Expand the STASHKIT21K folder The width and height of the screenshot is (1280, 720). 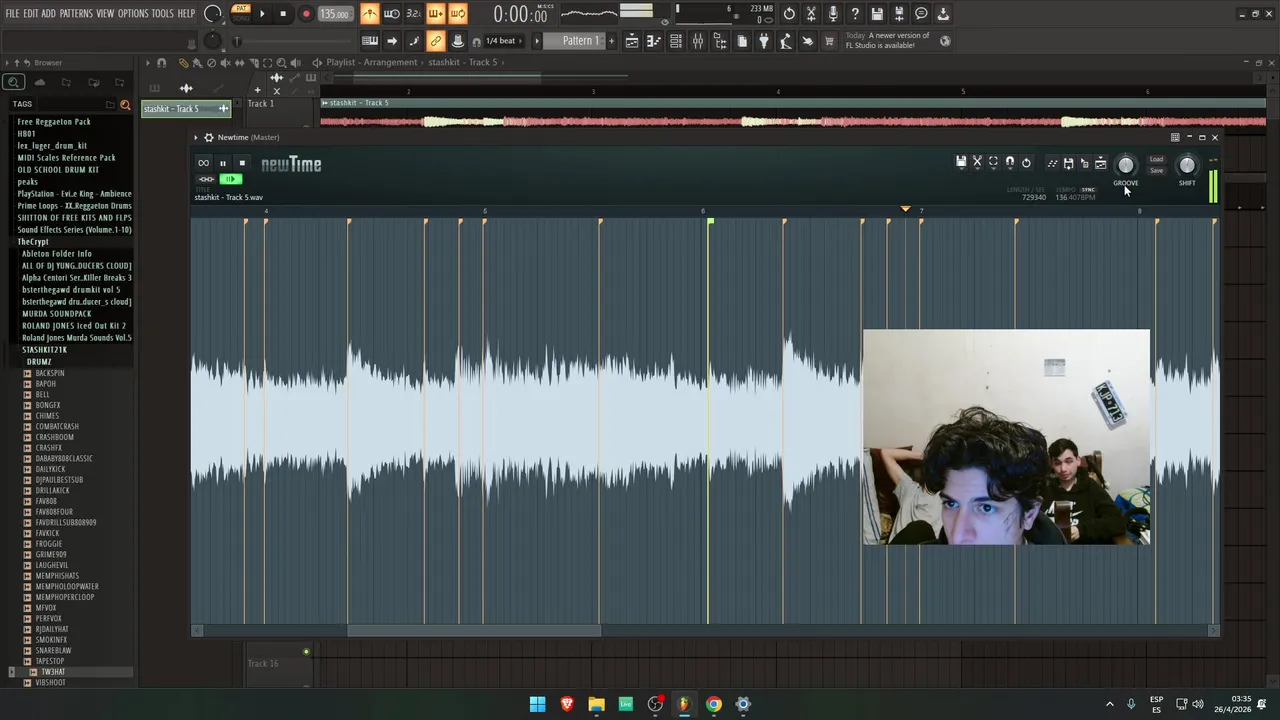44,350
